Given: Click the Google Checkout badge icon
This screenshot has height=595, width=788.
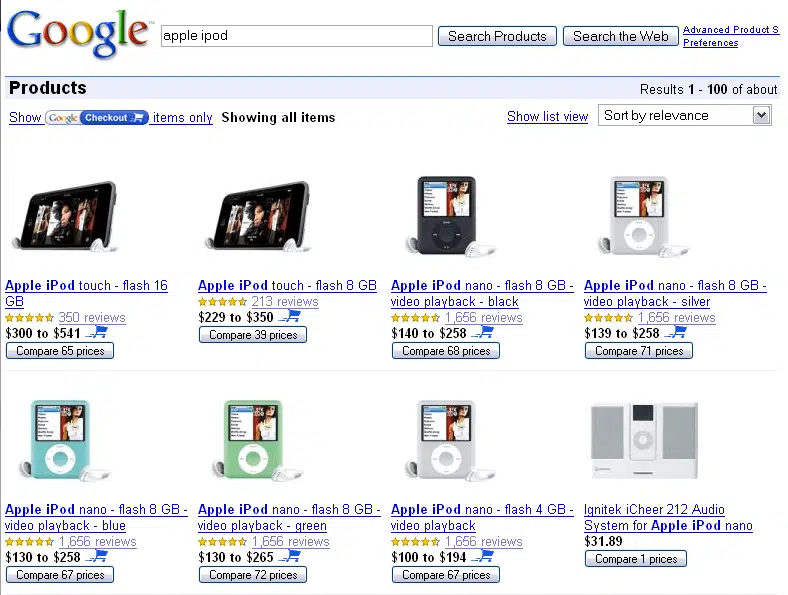Looking at the screenshot, I should pyautogui.click(x=97, y=118).
